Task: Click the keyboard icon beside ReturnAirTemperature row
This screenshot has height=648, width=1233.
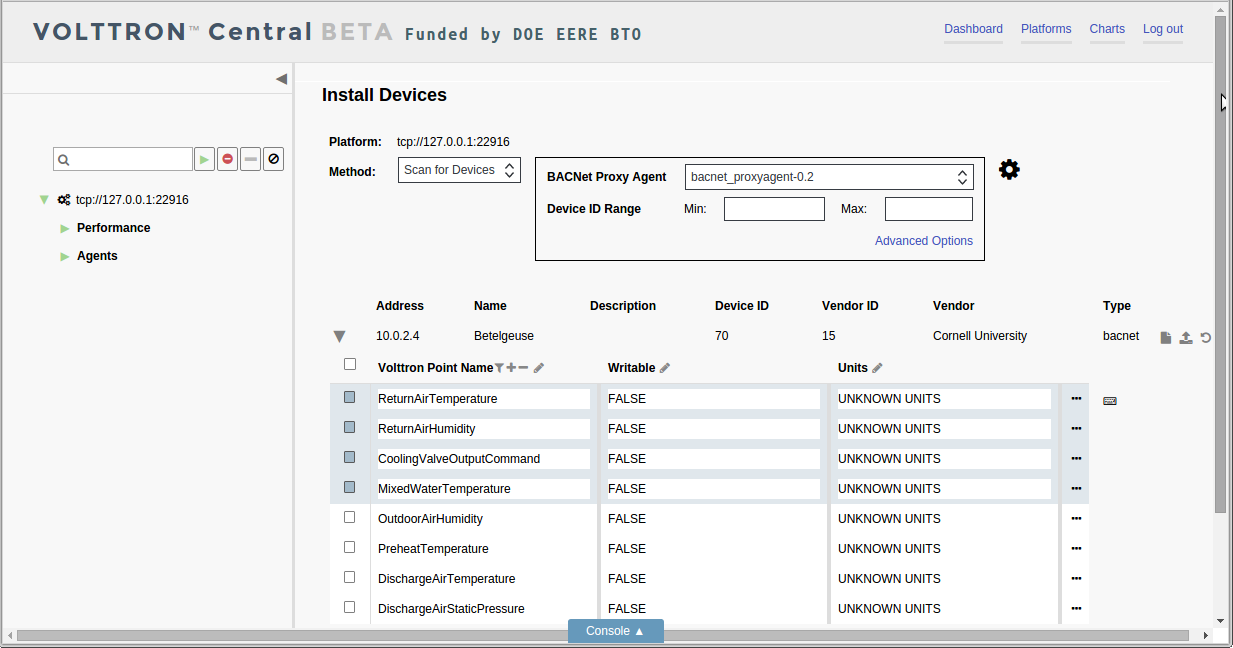Action: coord(1110,401)
